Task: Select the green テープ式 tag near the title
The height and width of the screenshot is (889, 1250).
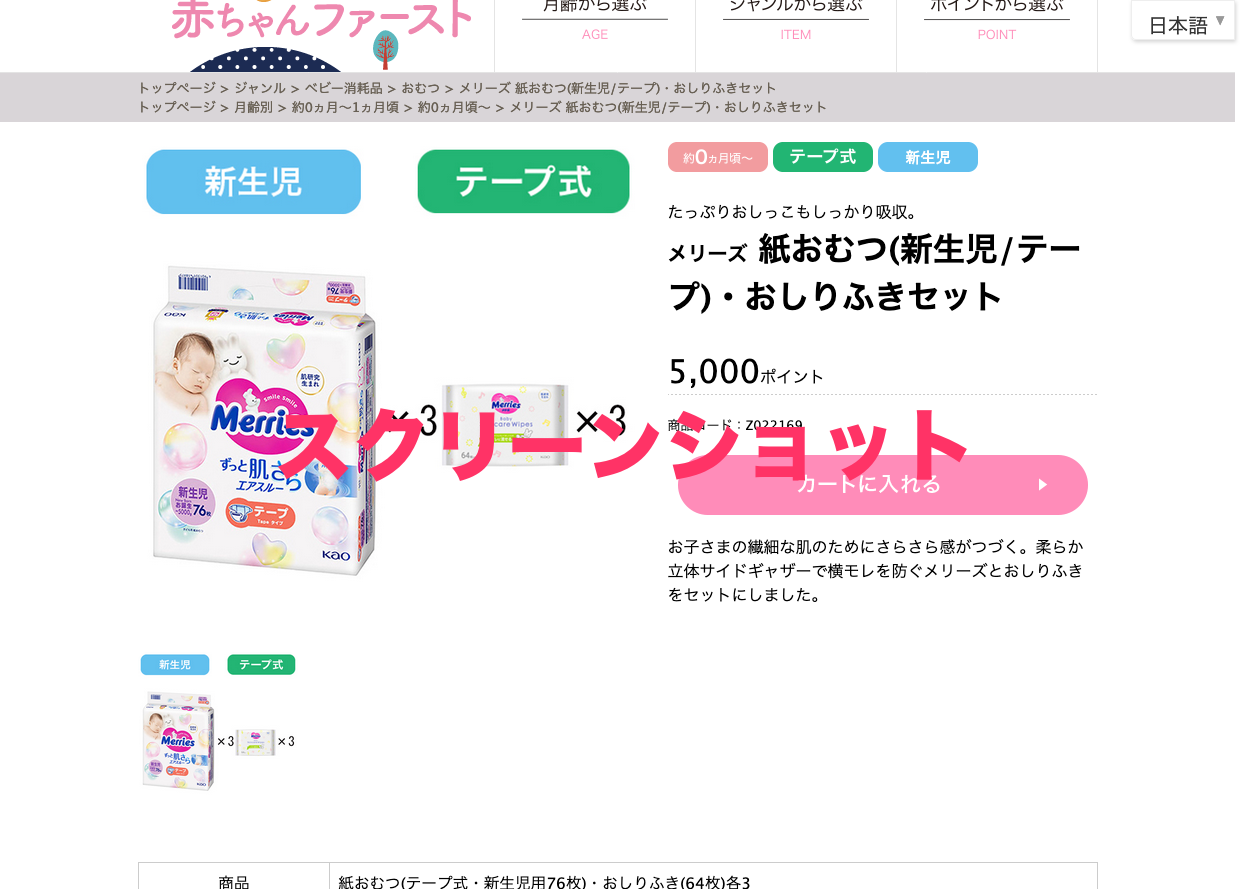Action: (x=823, y=157)
